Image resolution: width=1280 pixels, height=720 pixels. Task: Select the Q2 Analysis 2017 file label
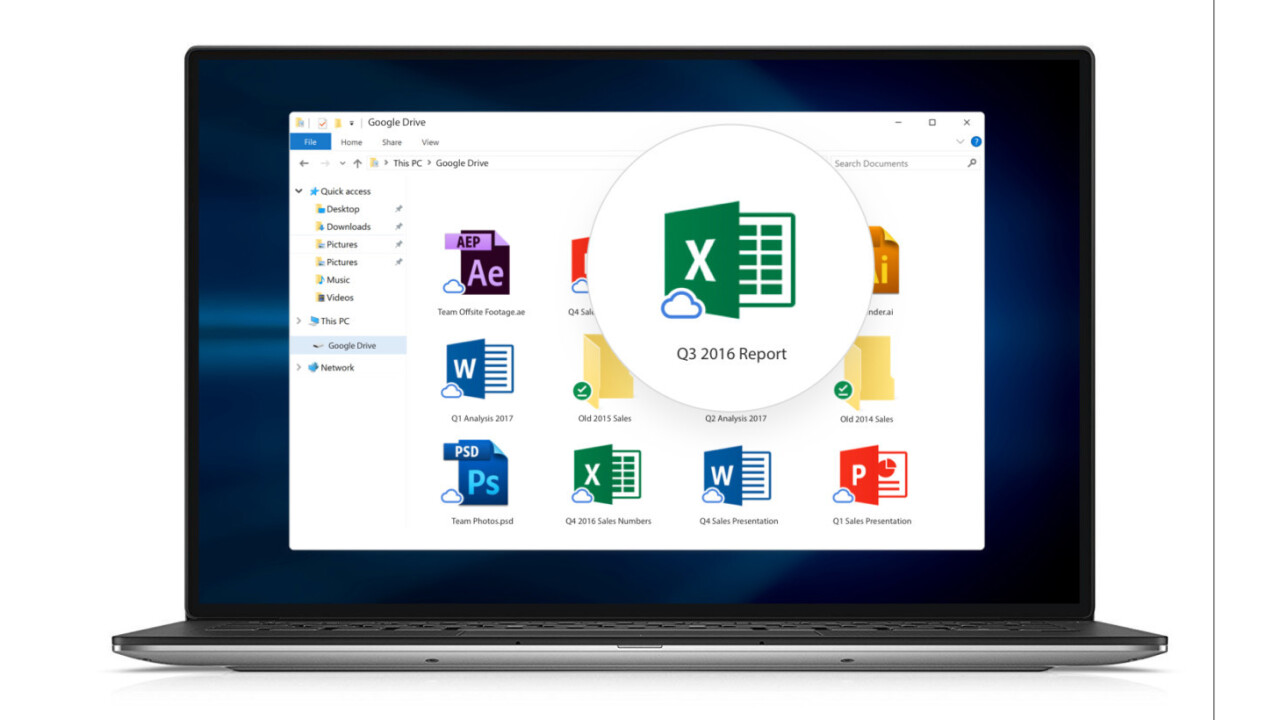pos(736,418)
